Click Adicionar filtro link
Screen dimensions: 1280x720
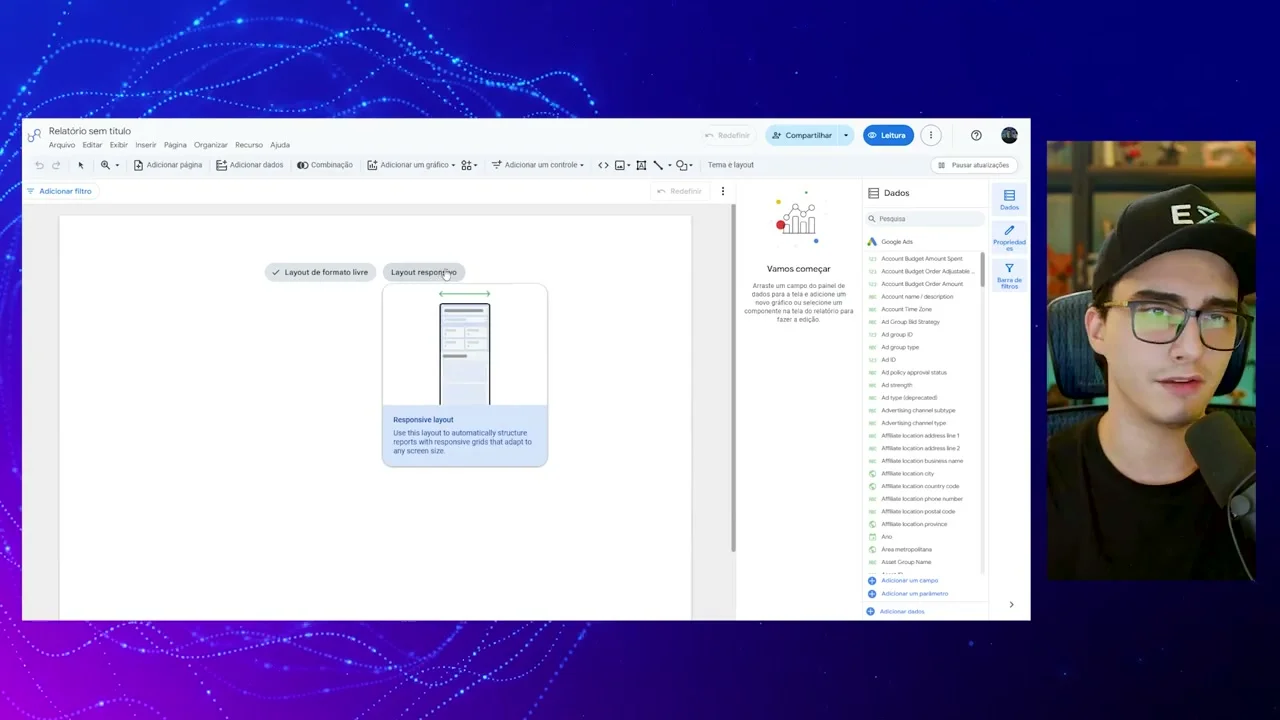pyautogui.click(x=59, y=191)
